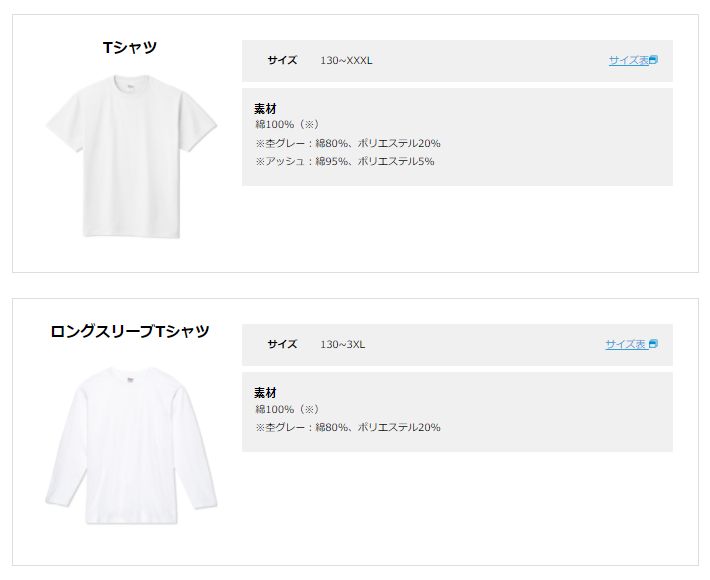Click the サイズ label in Tシャツ section
This screenshot has width=710, height=580.
point(282,61)
